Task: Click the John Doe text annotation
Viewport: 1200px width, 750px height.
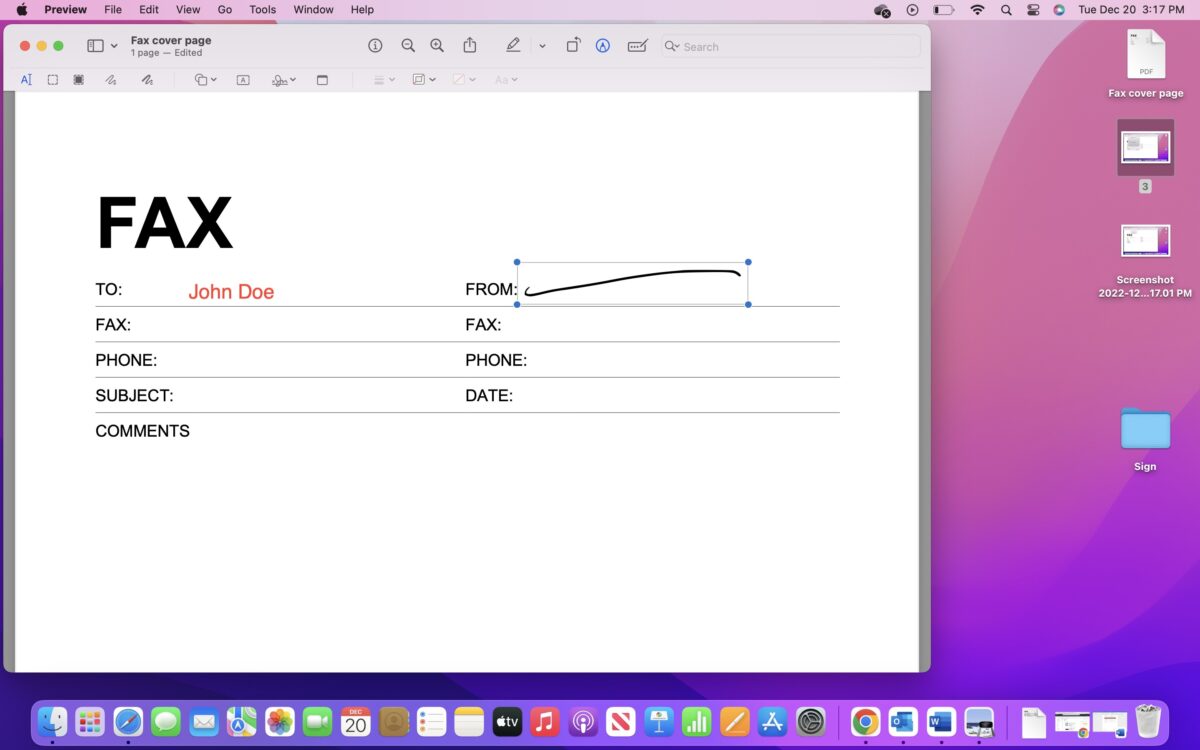Action: coord(231,292)
